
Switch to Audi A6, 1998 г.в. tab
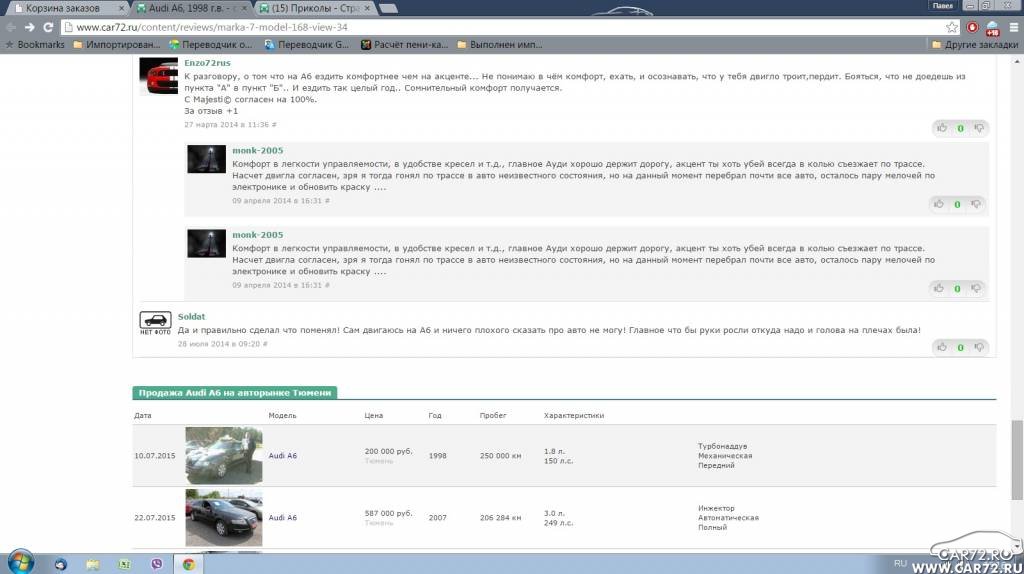pos(189,8)
